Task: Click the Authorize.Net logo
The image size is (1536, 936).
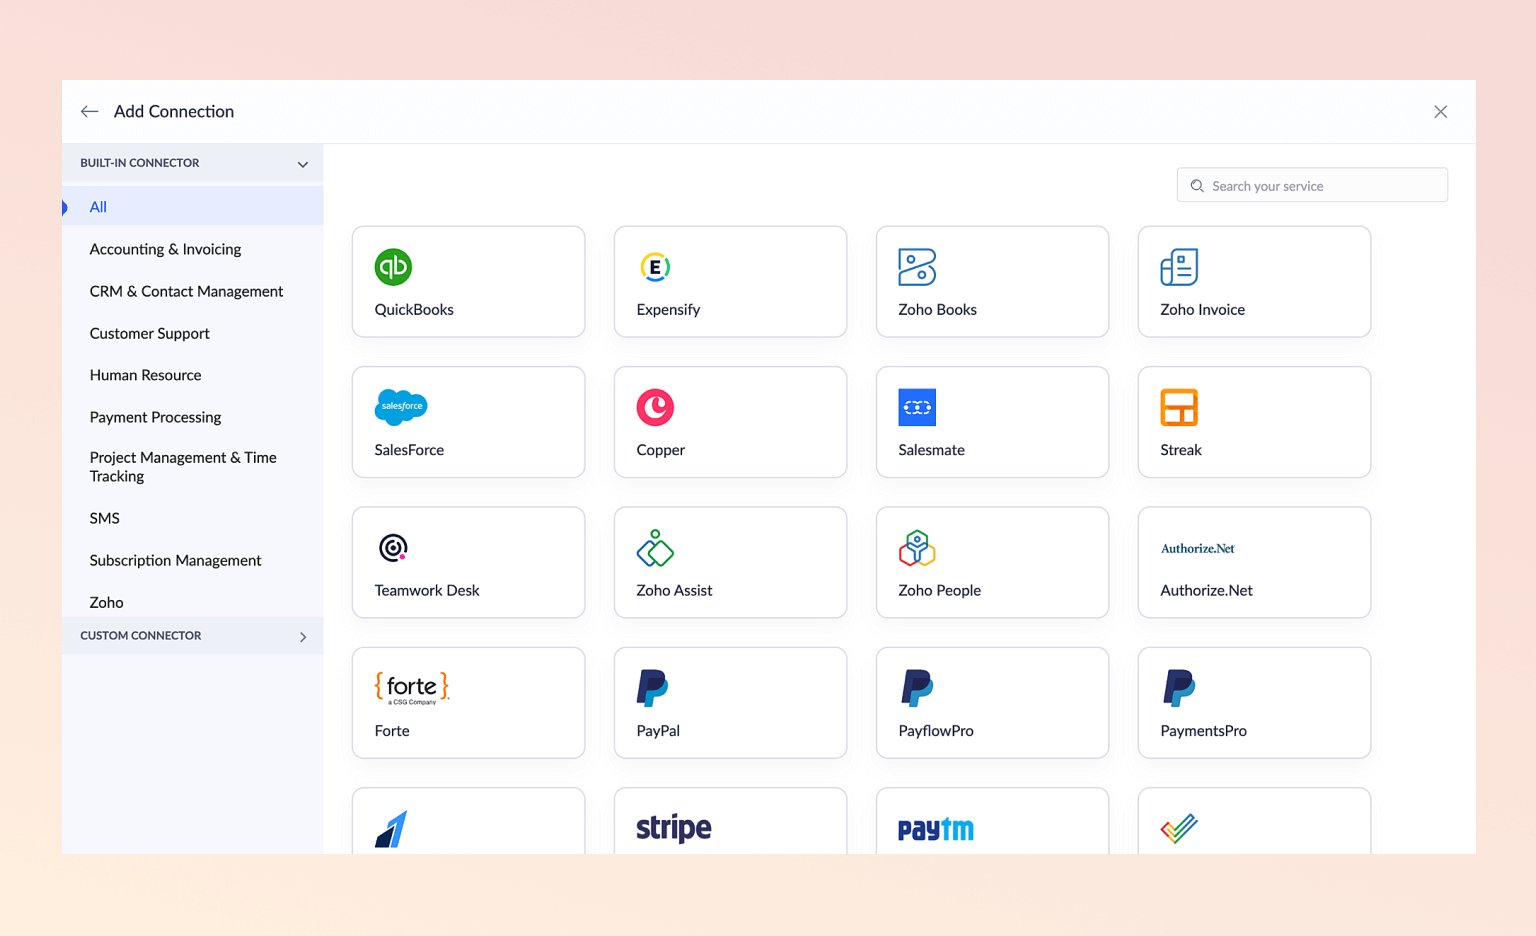Action: [1197, 549]
